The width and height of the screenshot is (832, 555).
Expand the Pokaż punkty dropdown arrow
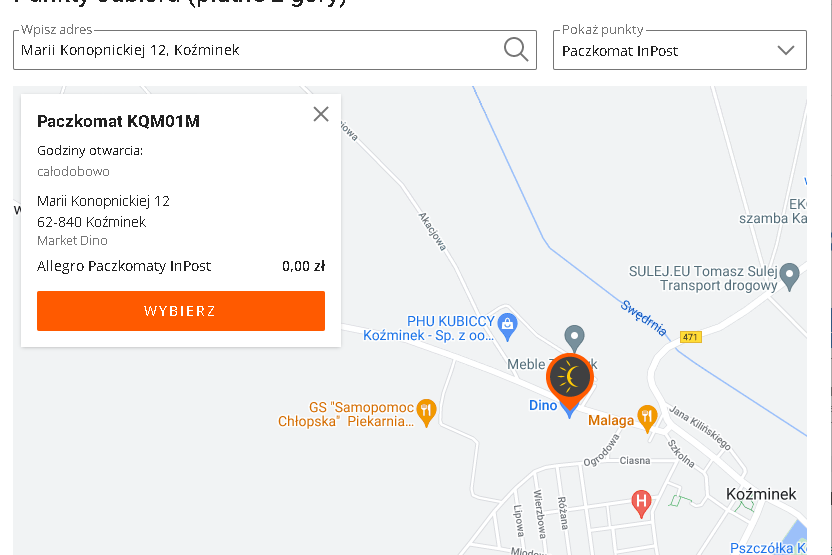point(786,50)
